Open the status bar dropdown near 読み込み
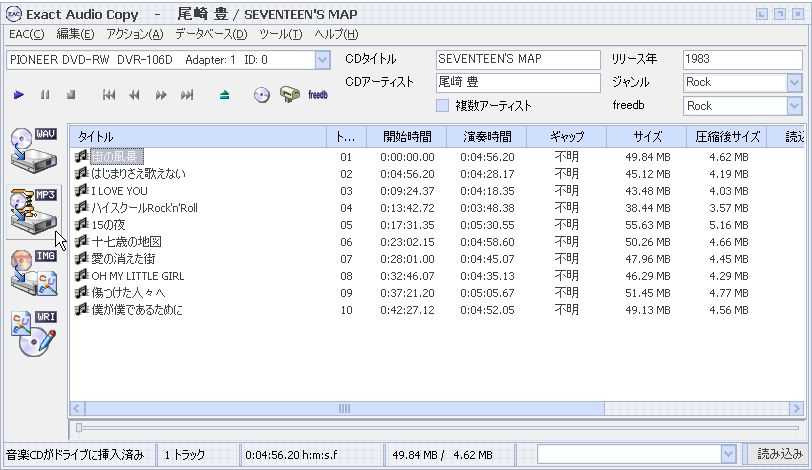 (728, 454)
